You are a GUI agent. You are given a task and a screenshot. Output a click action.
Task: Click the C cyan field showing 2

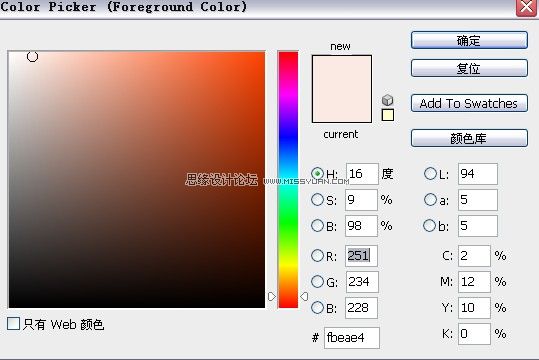474,256
